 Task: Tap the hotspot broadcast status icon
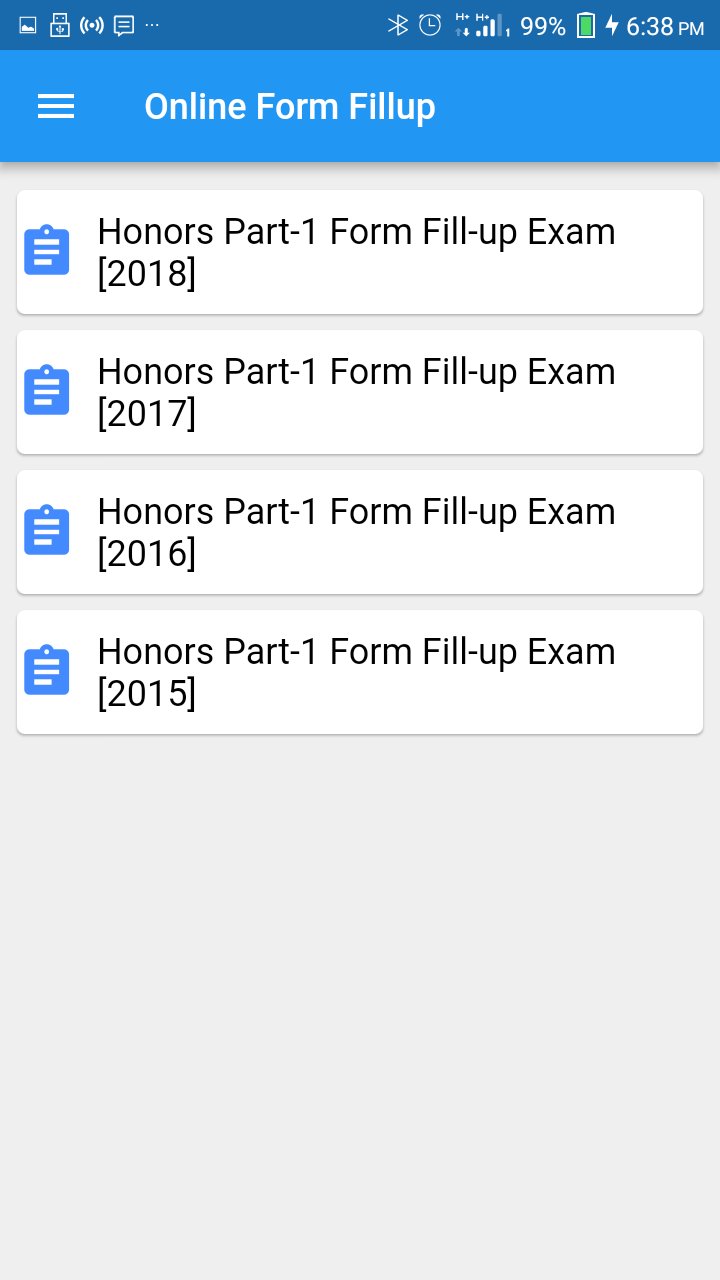click(92, 26)
